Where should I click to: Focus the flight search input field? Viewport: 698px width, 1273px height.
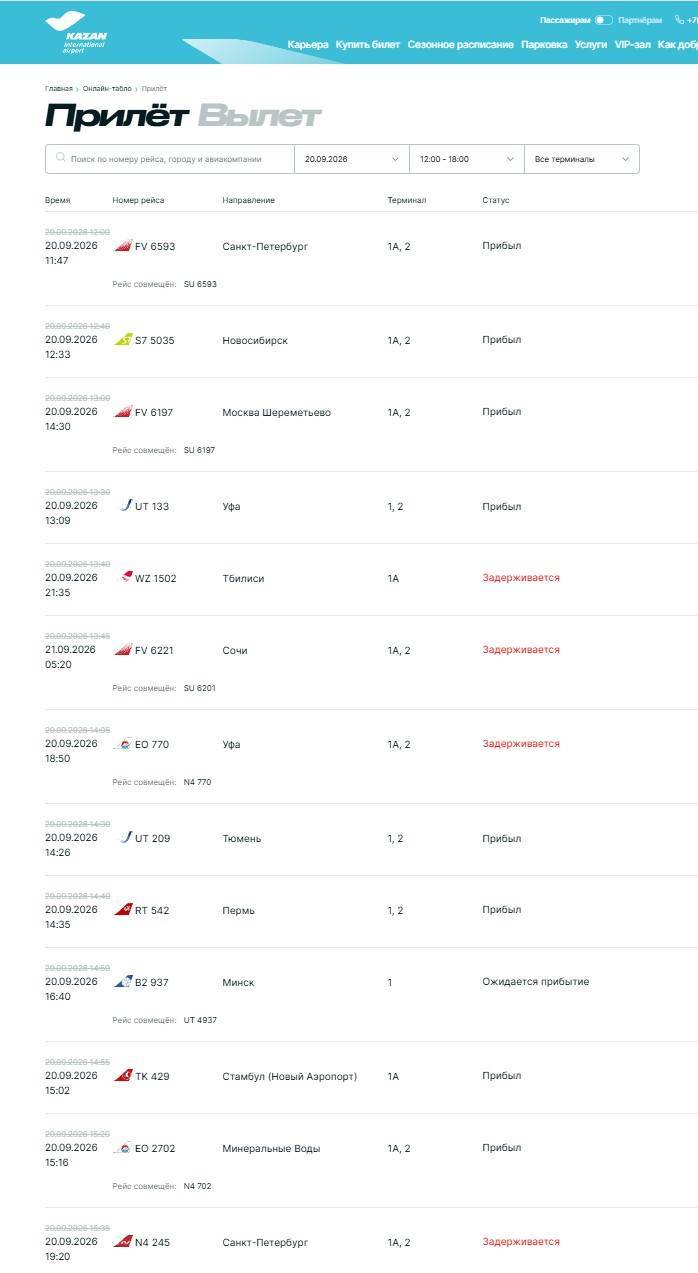coord(170,159)
